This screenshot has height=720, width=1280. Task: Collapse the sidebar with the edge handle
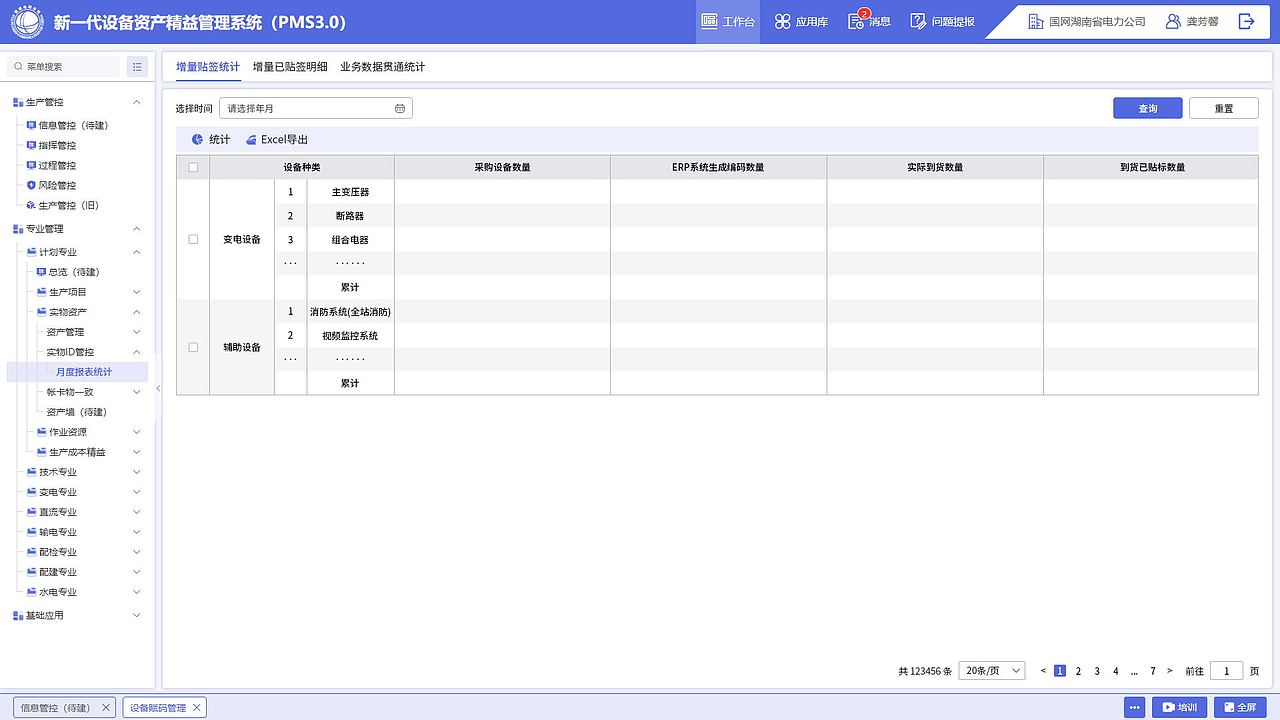158,389
